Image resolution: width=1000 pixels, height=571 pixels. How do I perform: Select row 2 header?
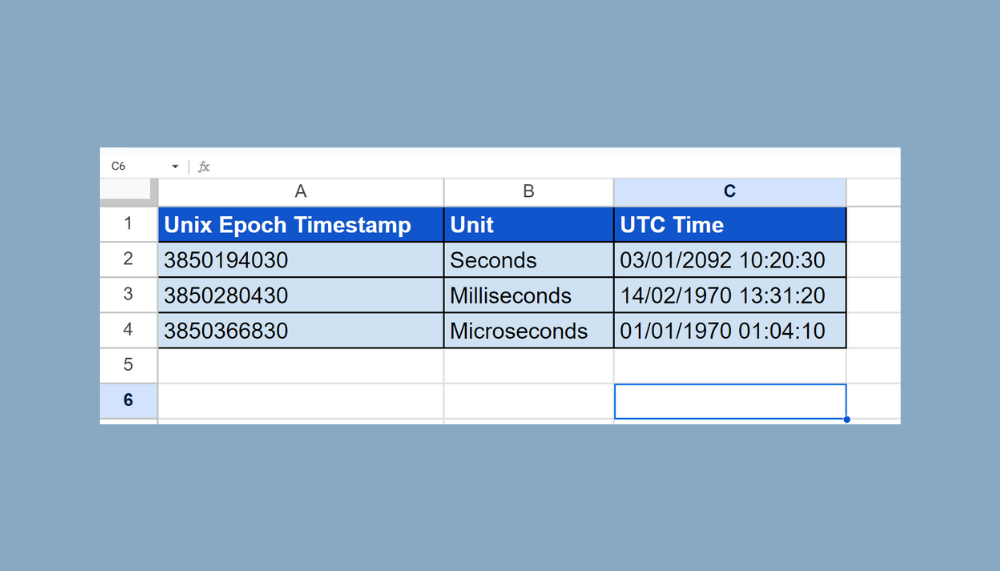(x=128, y=260)
